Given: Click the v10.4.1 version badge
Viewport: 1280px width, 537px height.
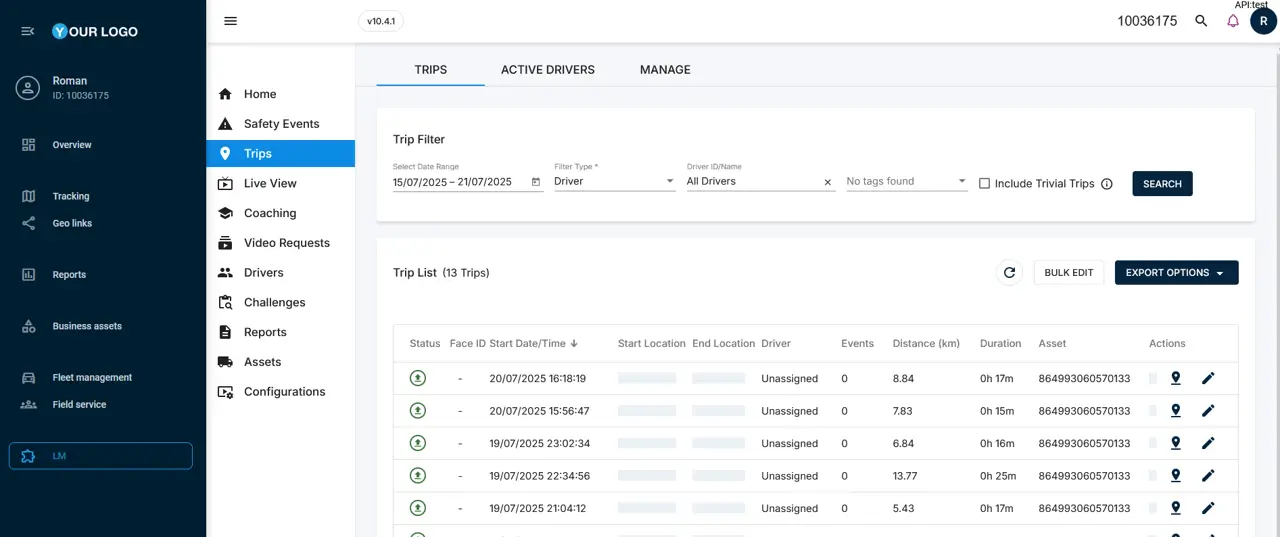Looking at the screenshot, I should 381,21.
